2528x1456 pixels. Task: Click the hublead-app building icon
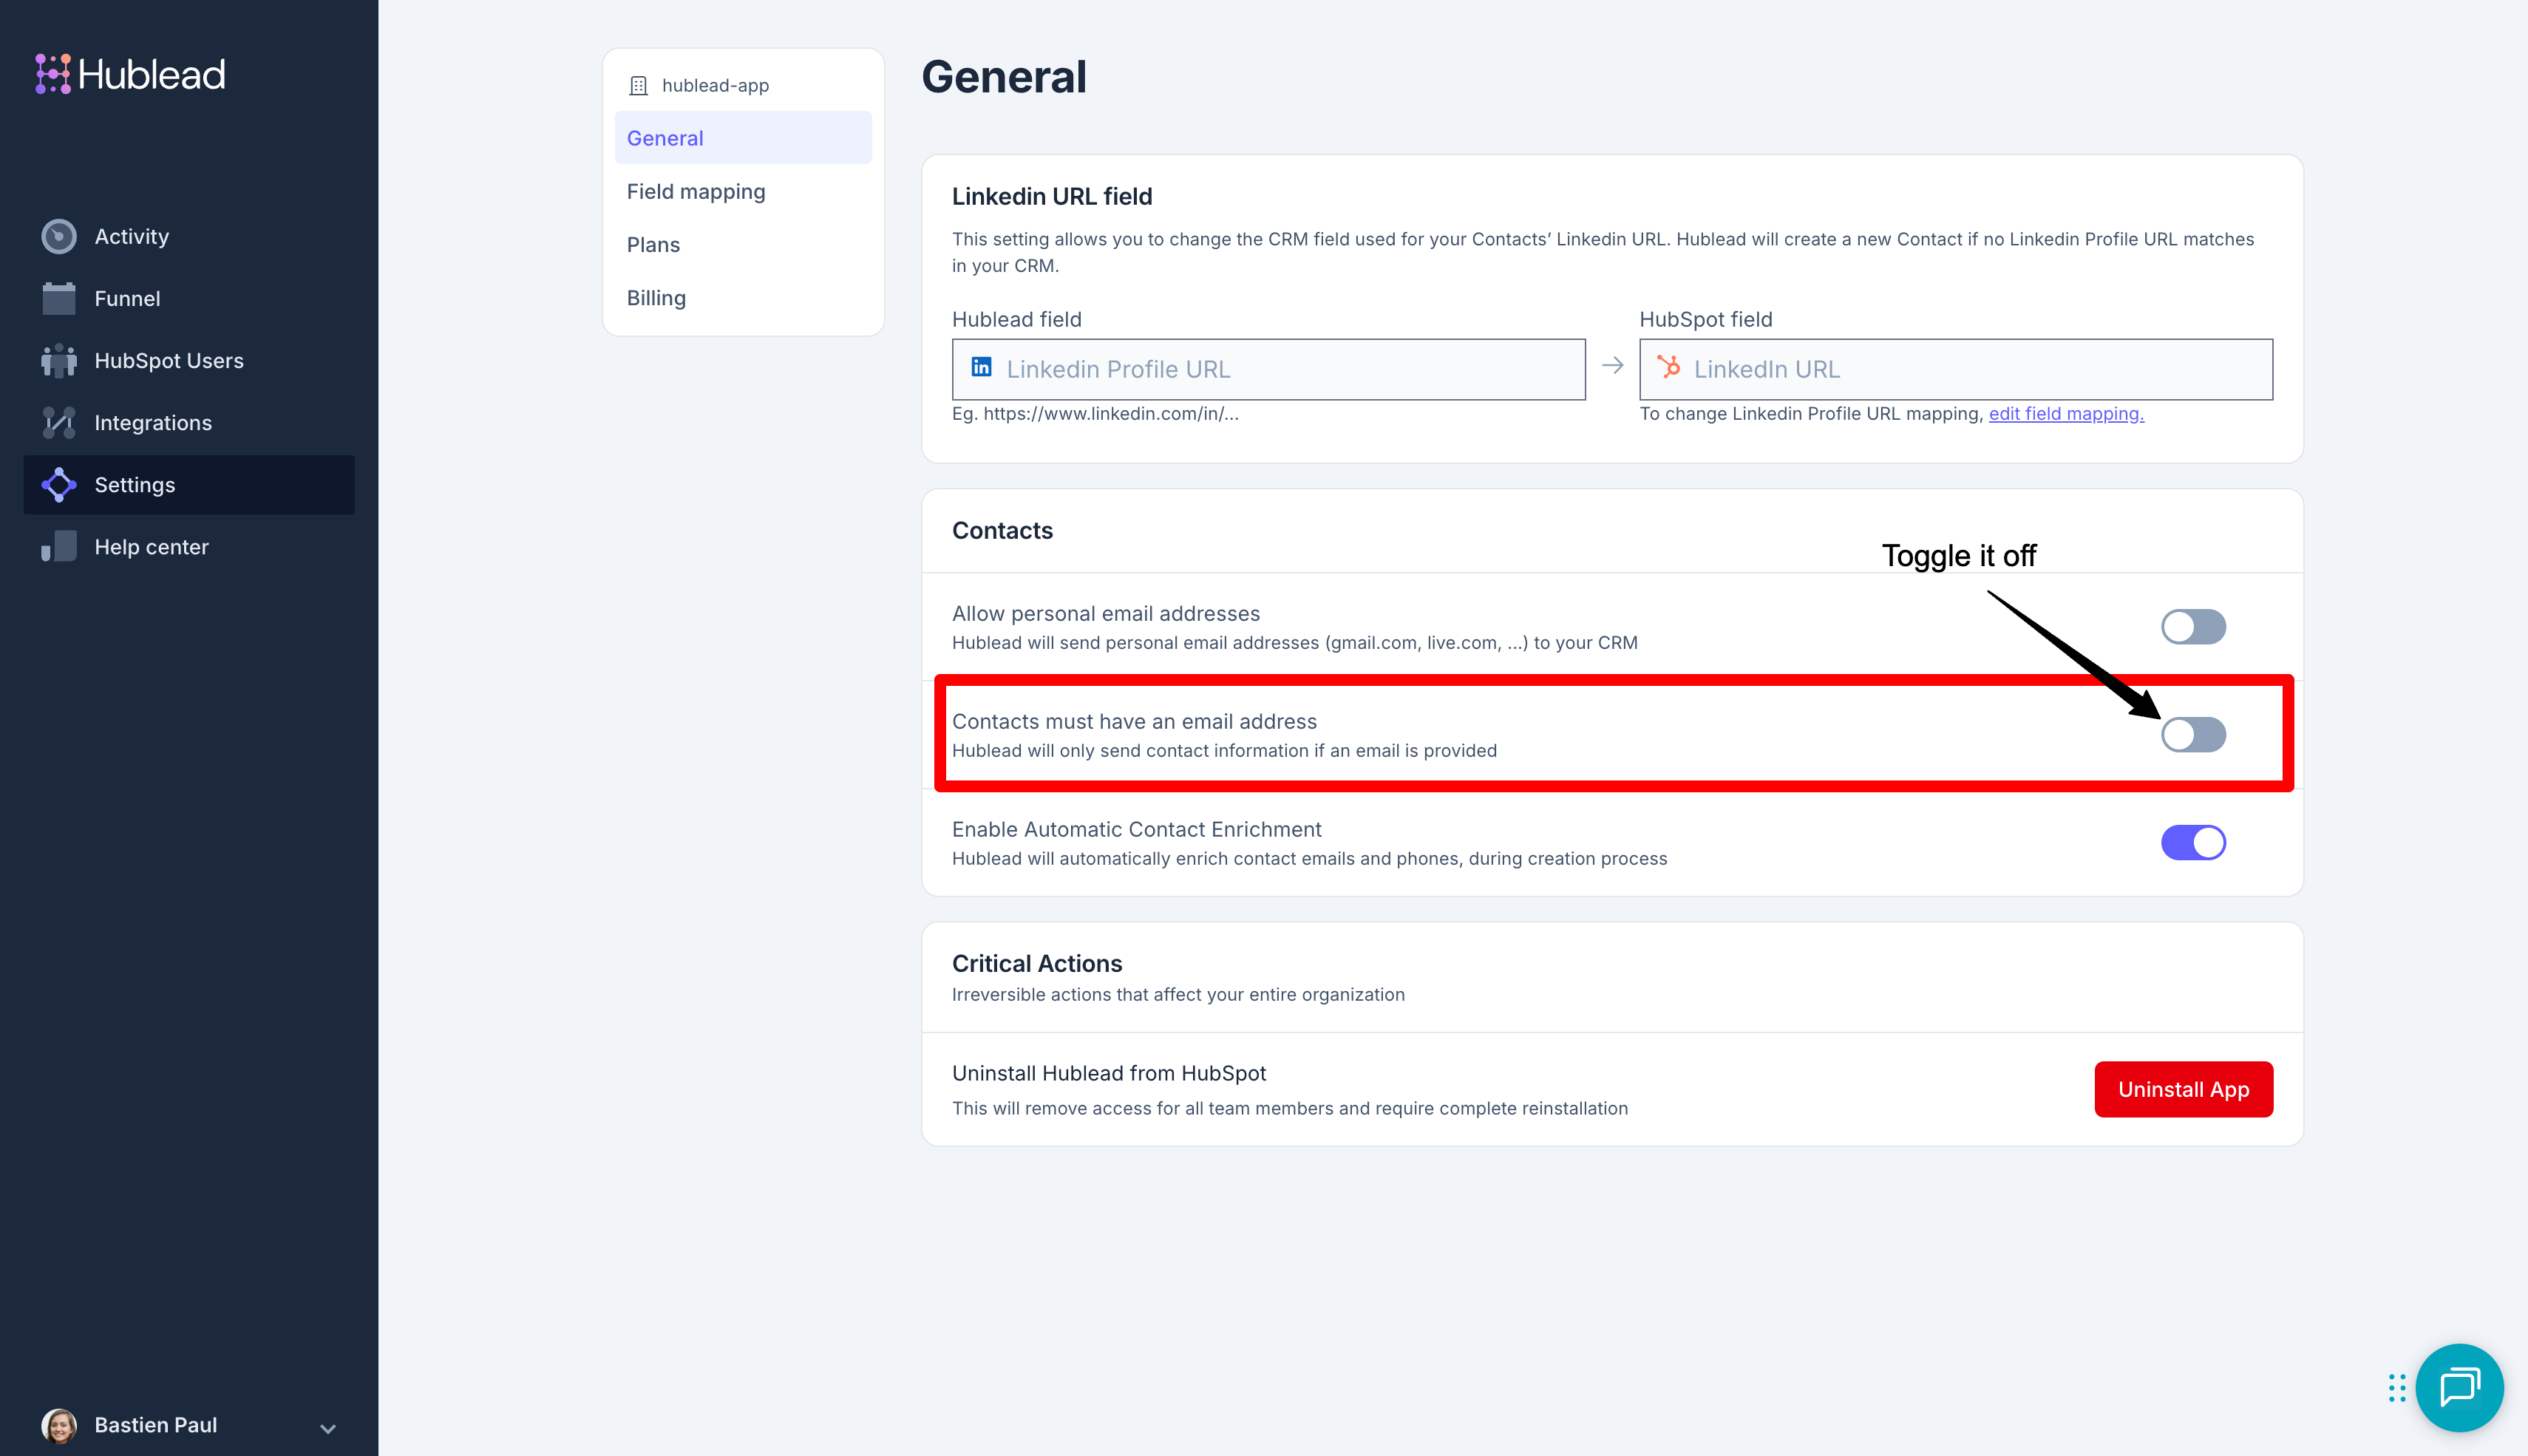tap(638, 86)
